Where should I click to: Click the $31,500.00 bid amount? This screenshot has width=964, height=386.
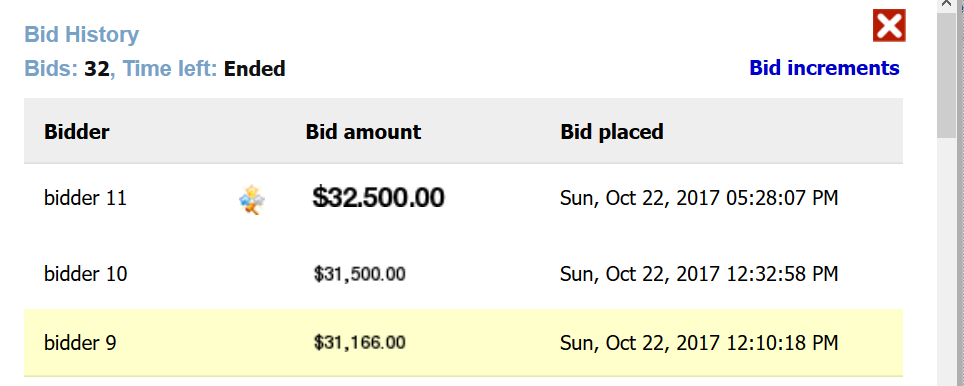[x=360, y=274]
